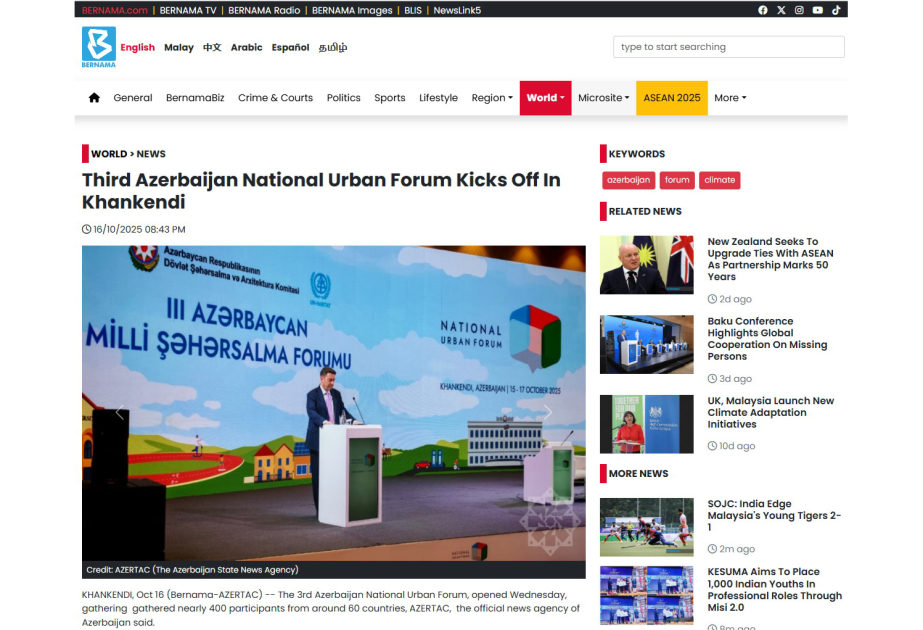Expand the Microsite dropdown menu

(x=603, y=98)
